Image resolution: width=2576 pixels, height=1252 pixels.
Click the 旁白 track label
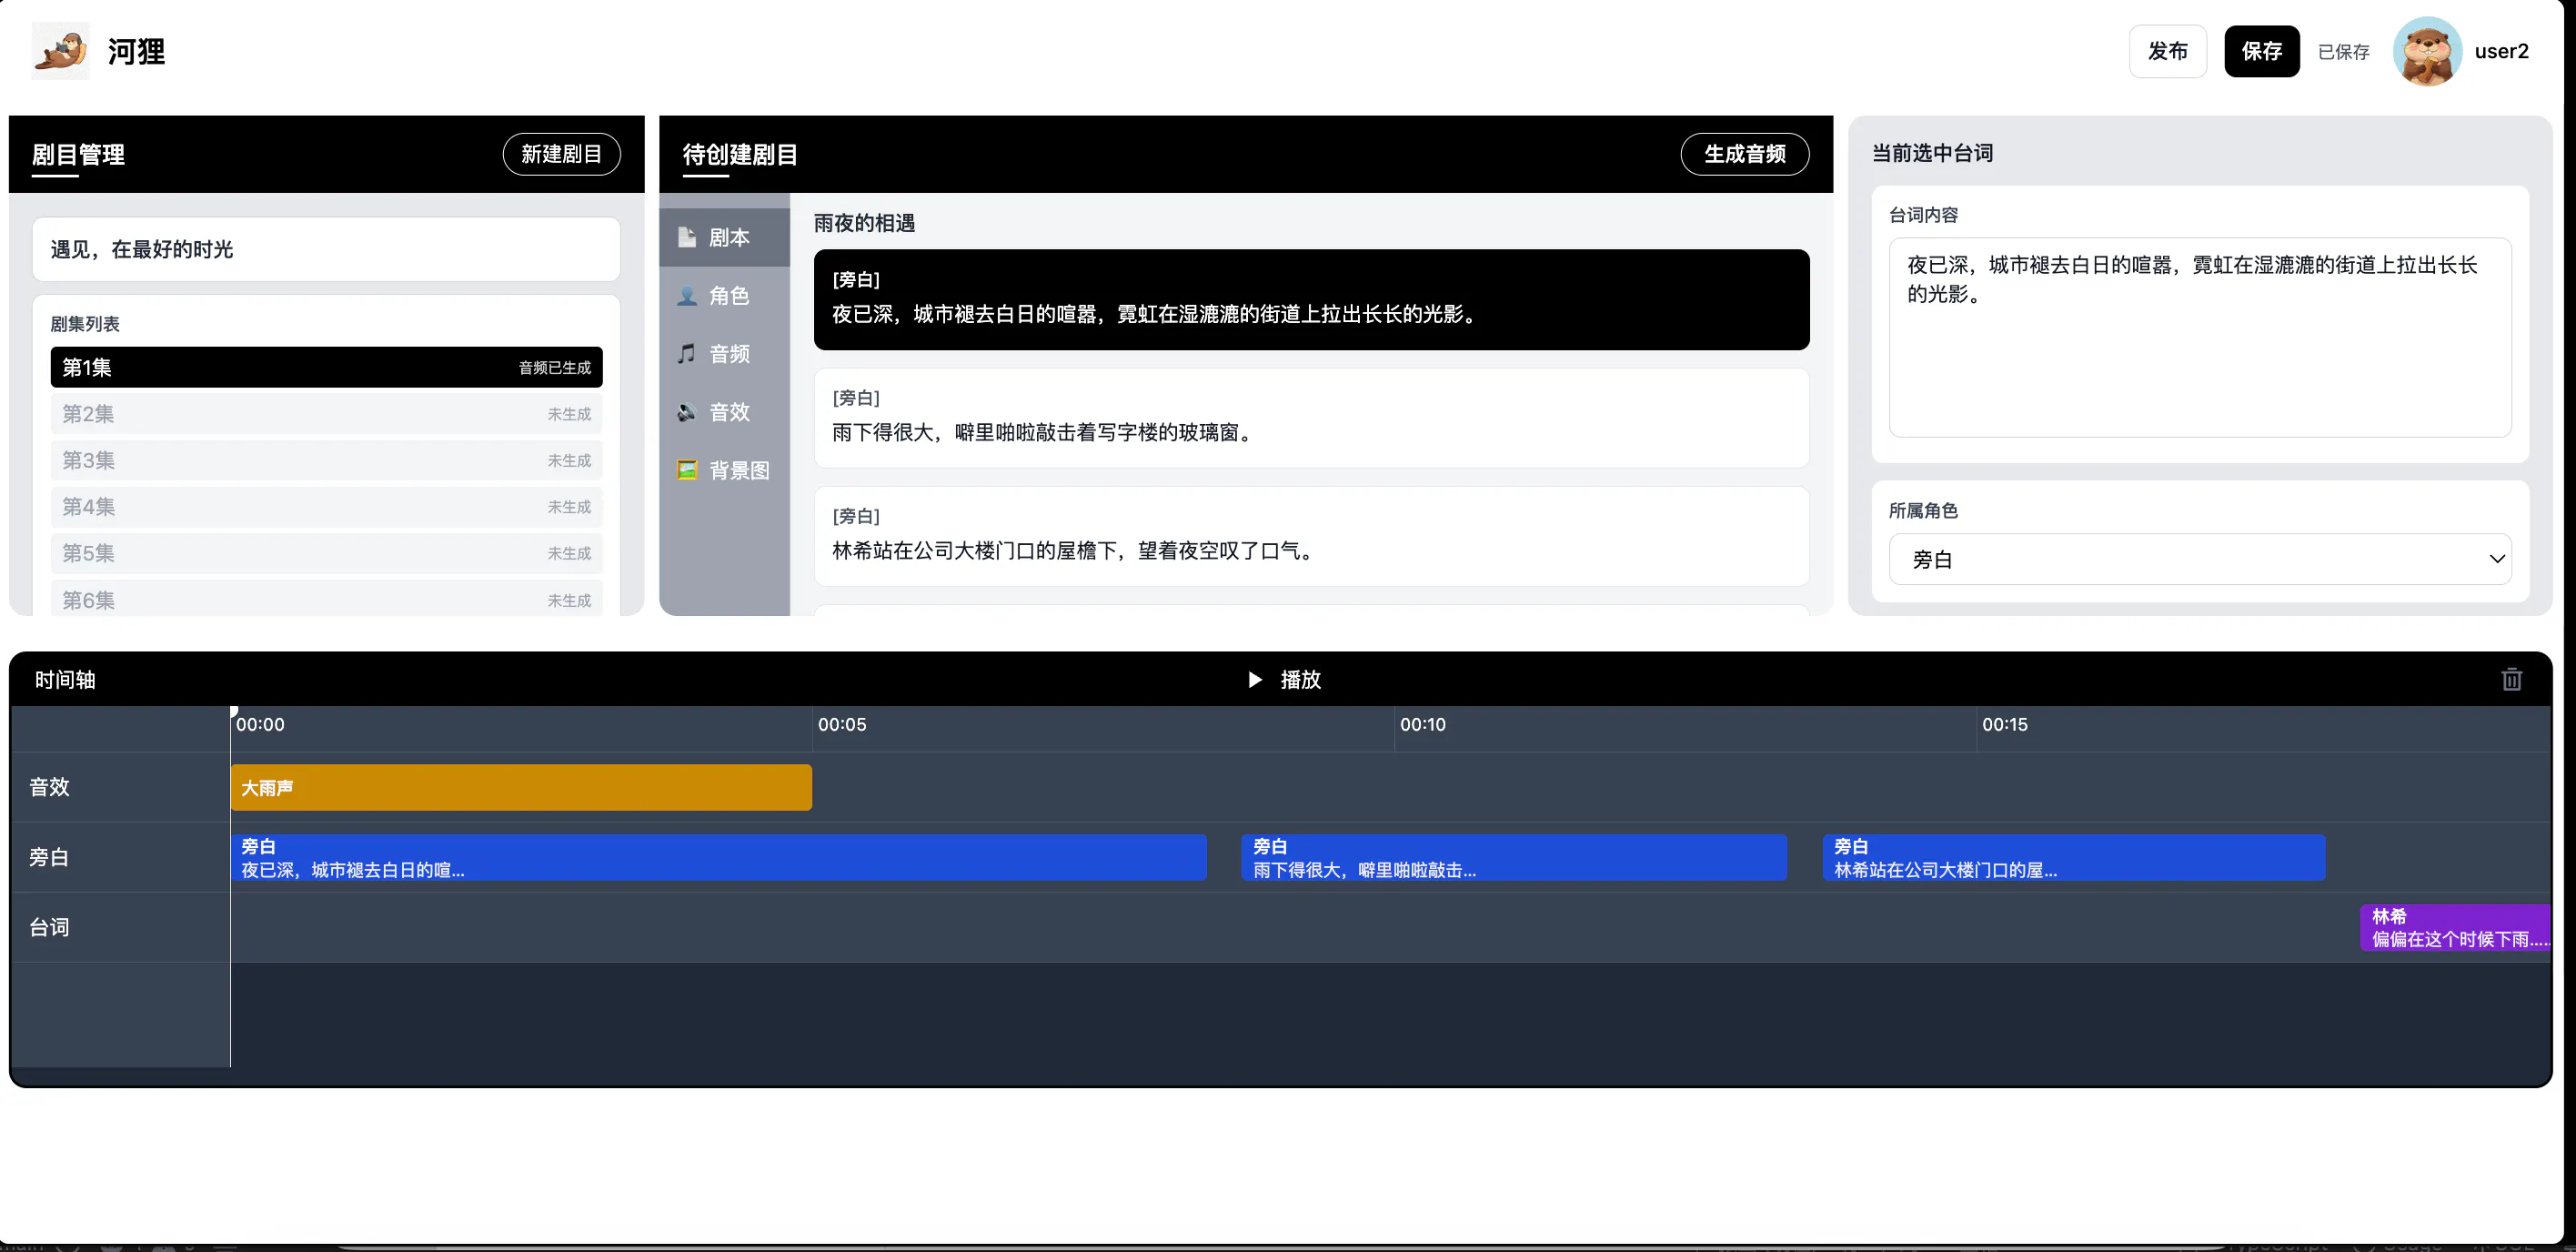click(x=49, y=857)
